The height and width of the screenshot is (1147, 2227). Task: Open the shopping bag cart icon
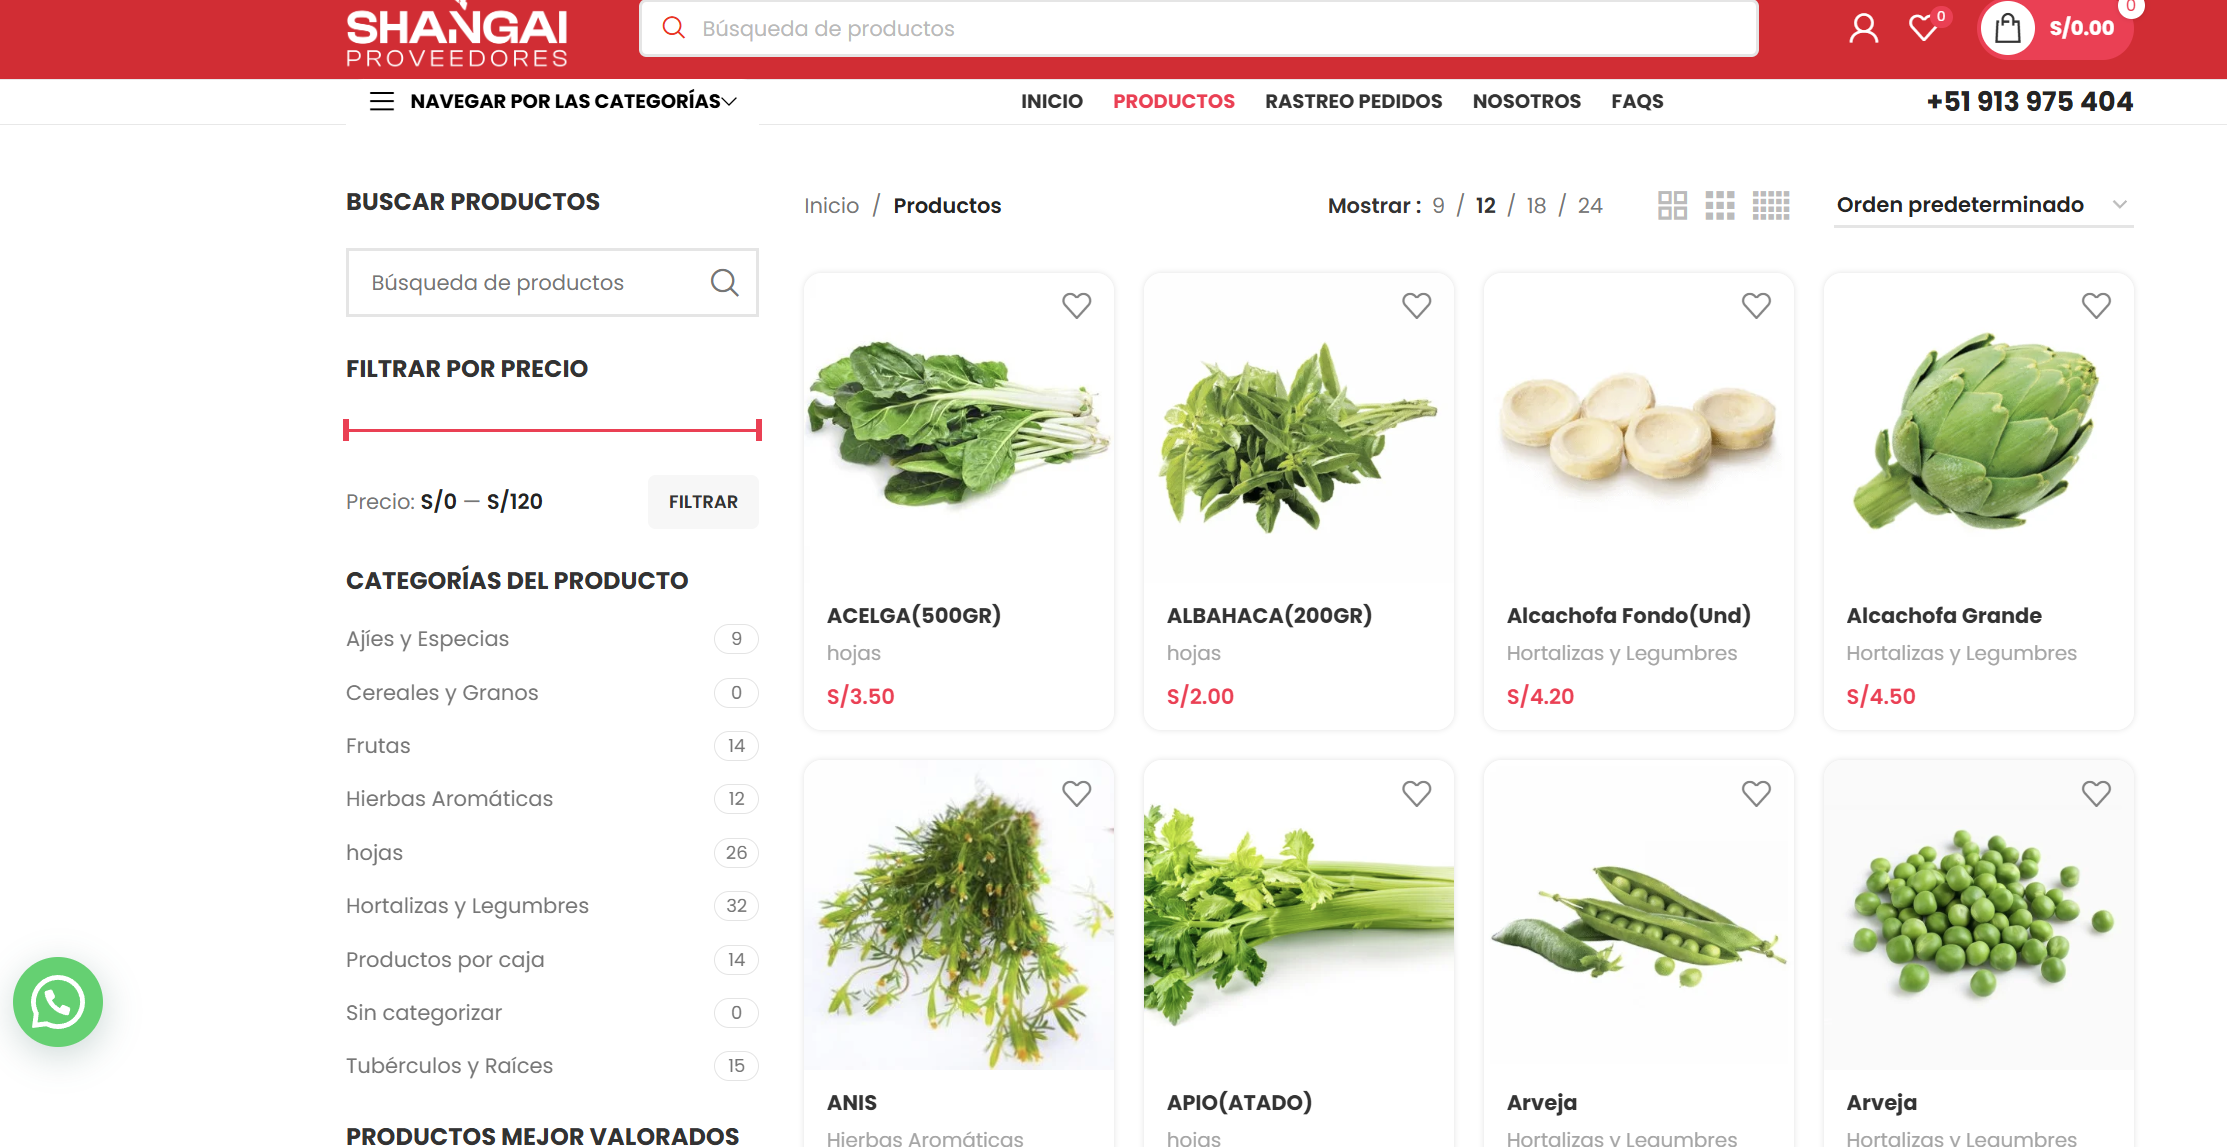click(2007, 28)
